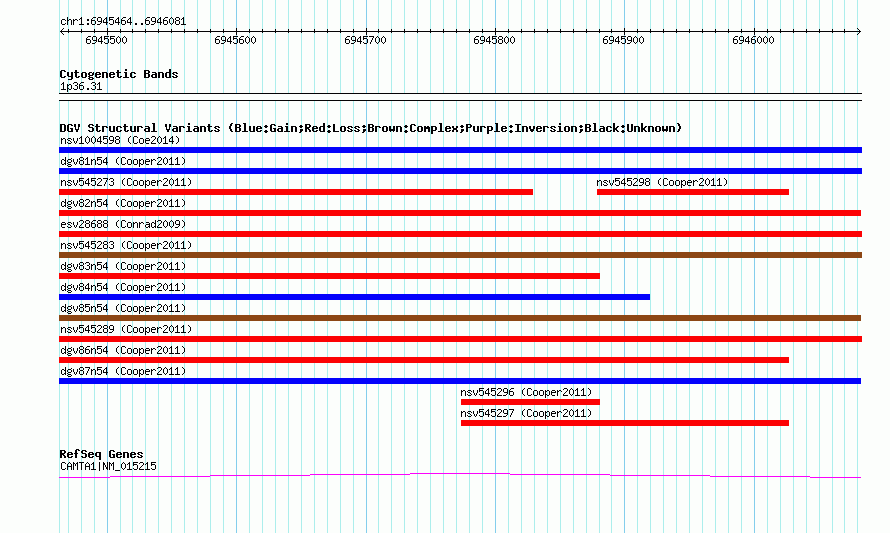Open nsv545297 (Cooper2011) variant label

coord(526,413)
